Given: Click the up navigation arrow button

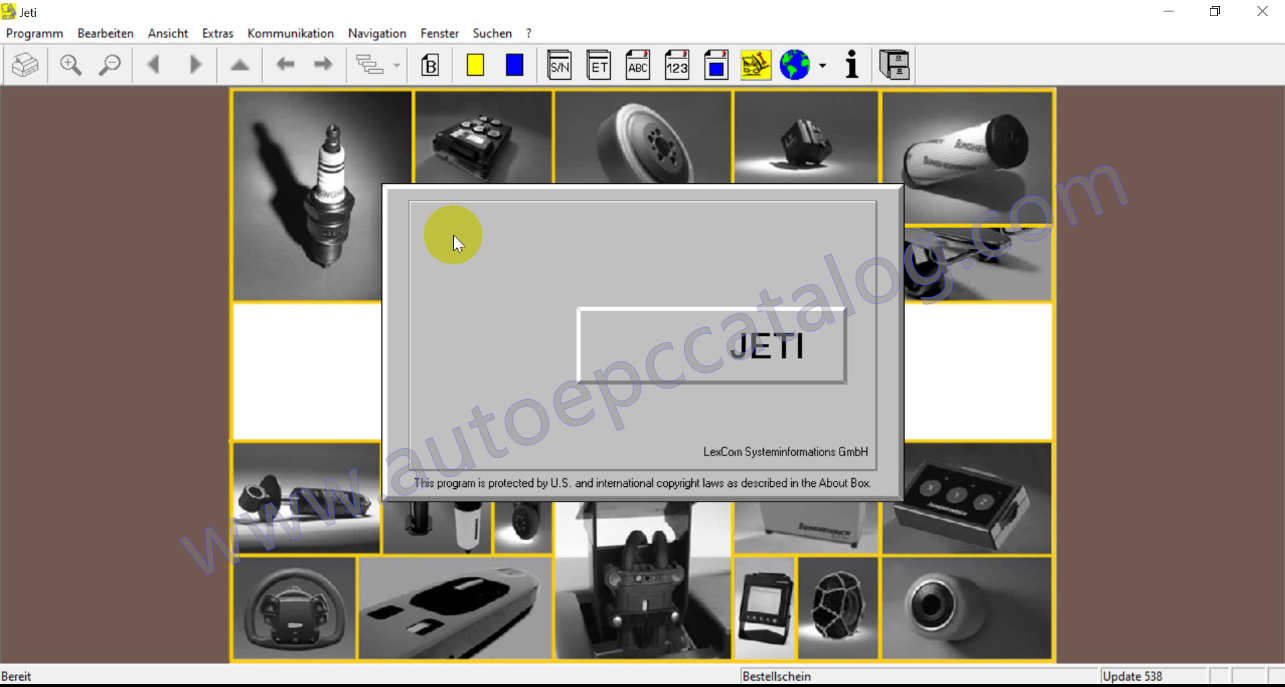Looking at the screenshot, I should click(x=239, y=64).
